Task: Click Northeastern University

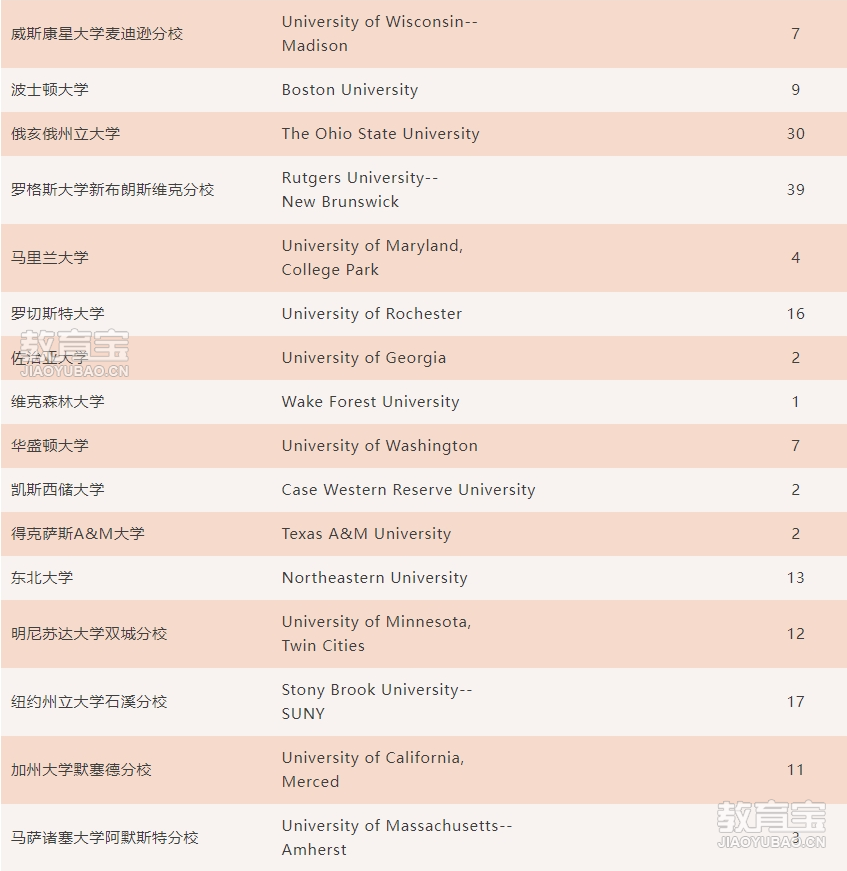Action: (374, 577)
